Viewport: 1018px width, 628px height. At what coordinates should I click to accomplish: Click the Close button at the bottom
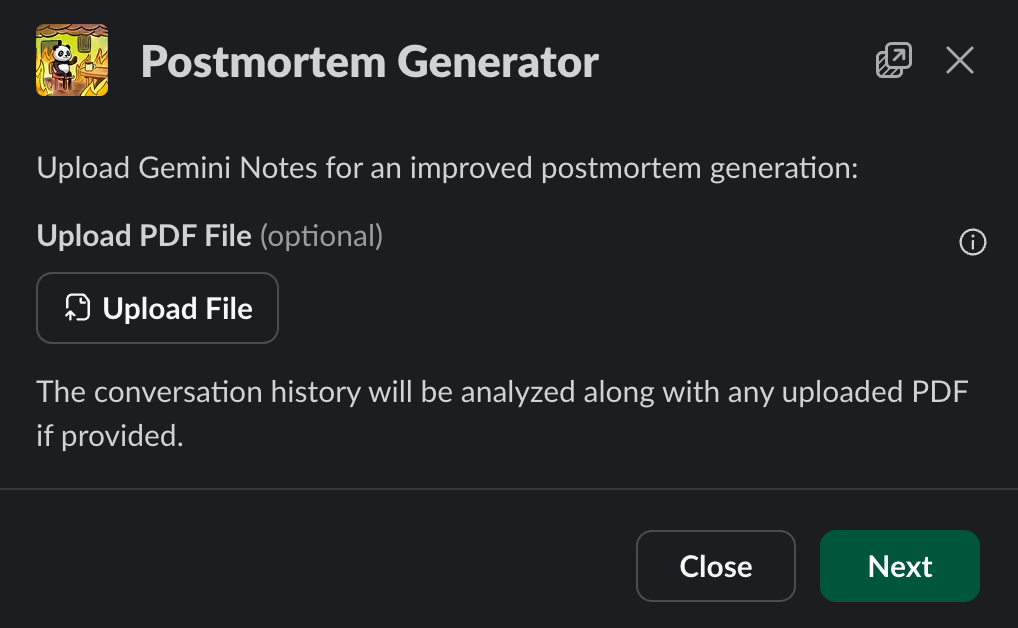(x=715, y=566)
